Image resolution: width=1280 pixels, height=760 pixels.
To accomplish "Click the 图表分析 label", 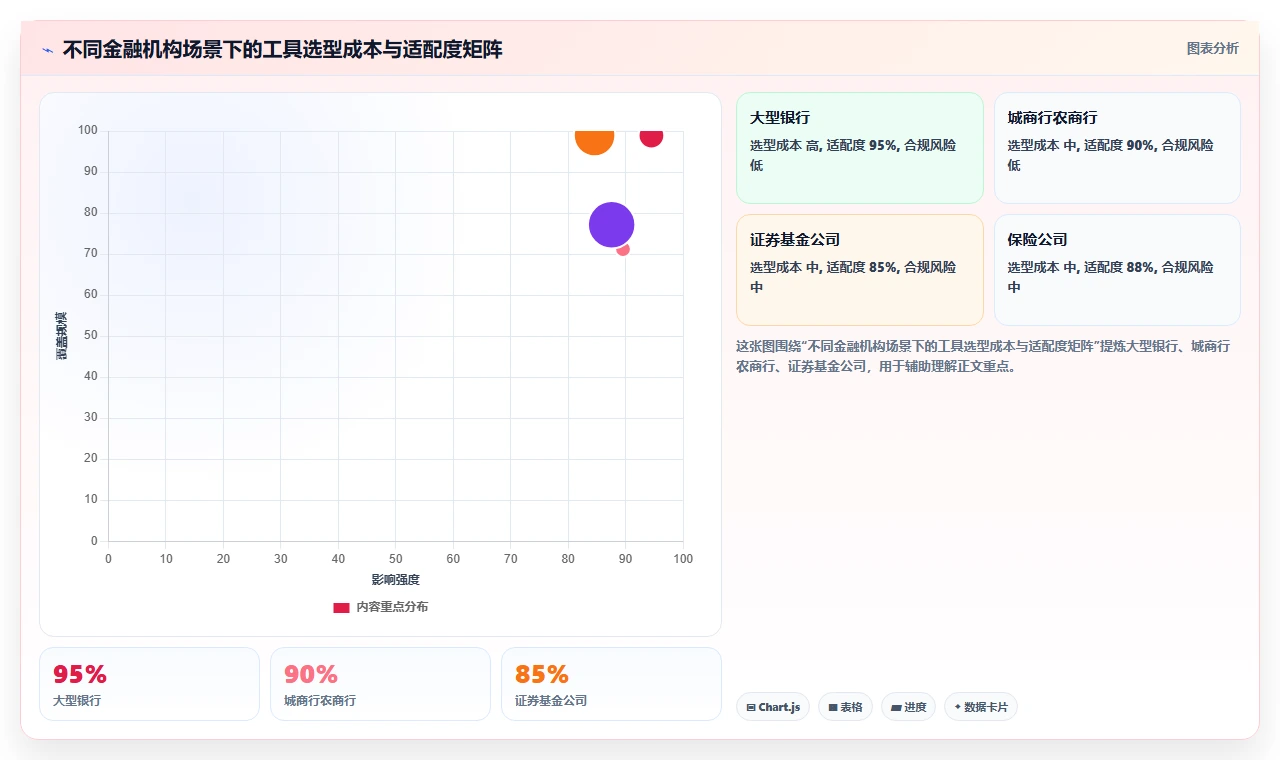I will (x=1212, y=48).
